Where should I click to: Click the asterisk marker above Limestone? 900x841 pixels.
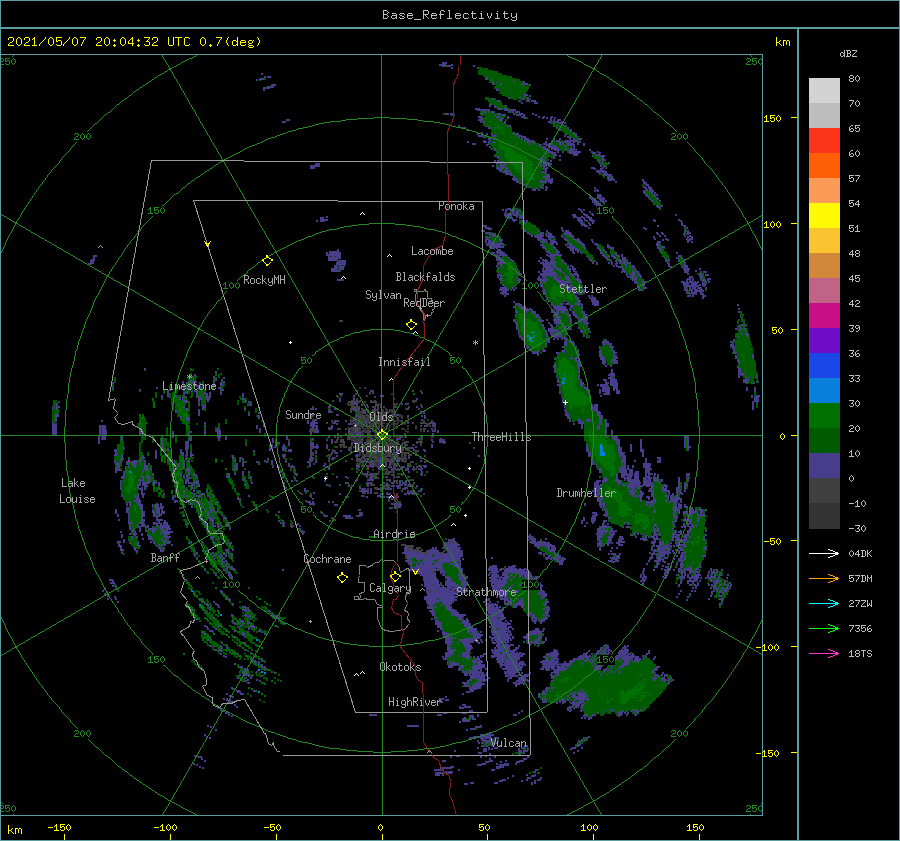tap(190, 377)
